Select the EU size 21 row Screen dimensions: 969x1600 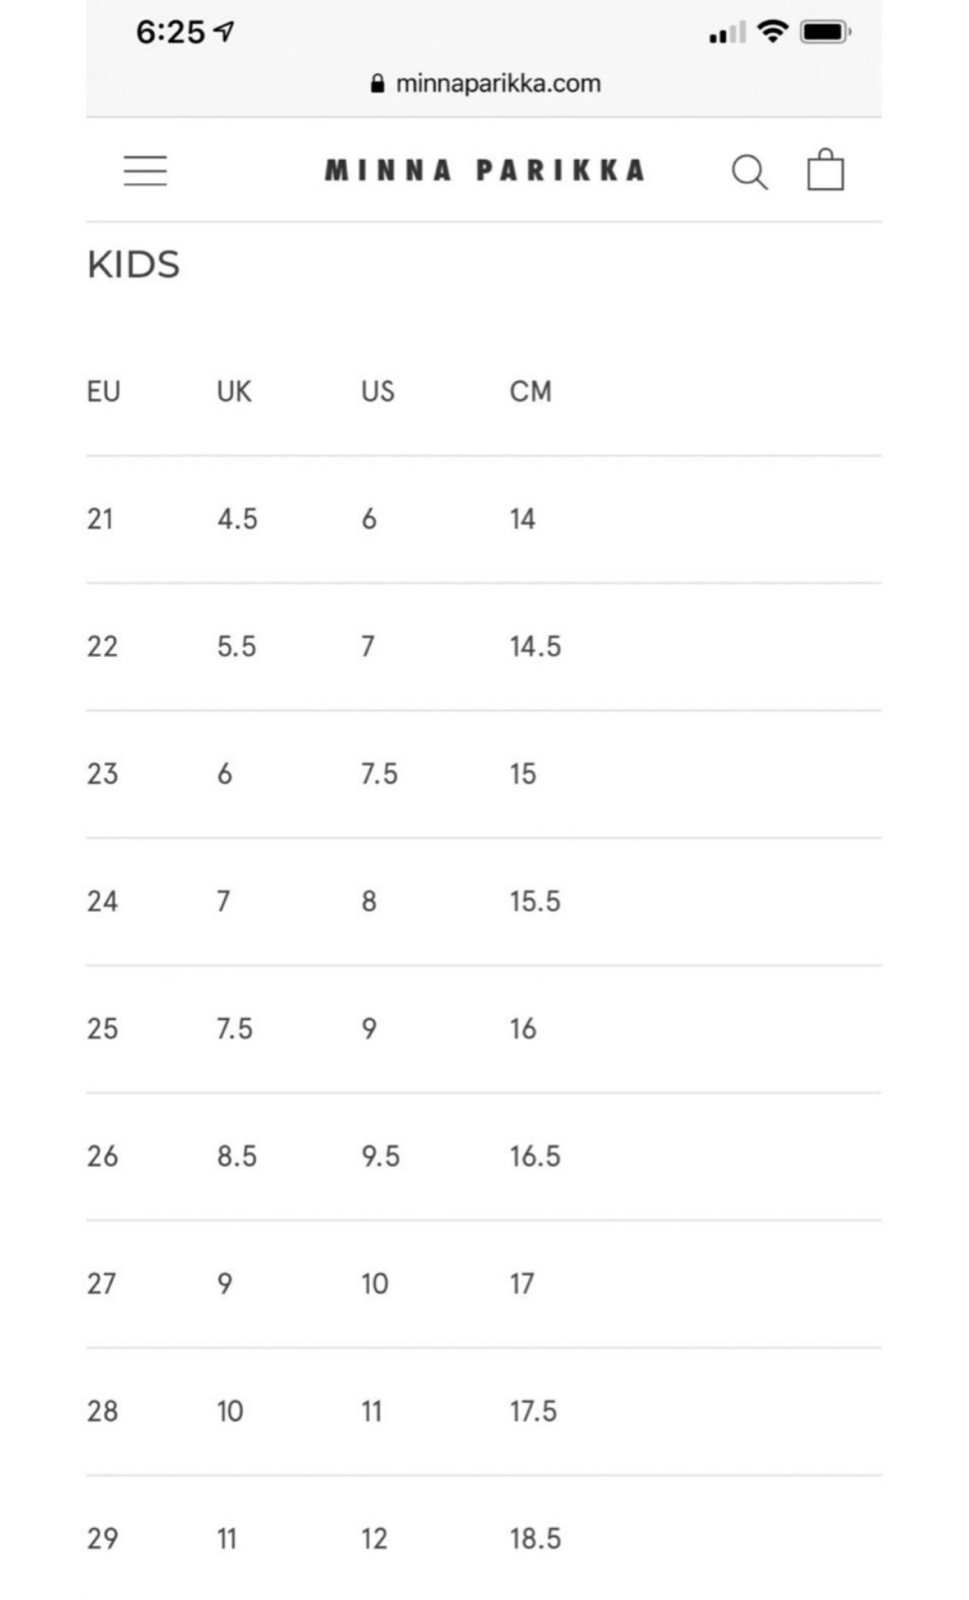pyautogui.click(x=484, y=519)
